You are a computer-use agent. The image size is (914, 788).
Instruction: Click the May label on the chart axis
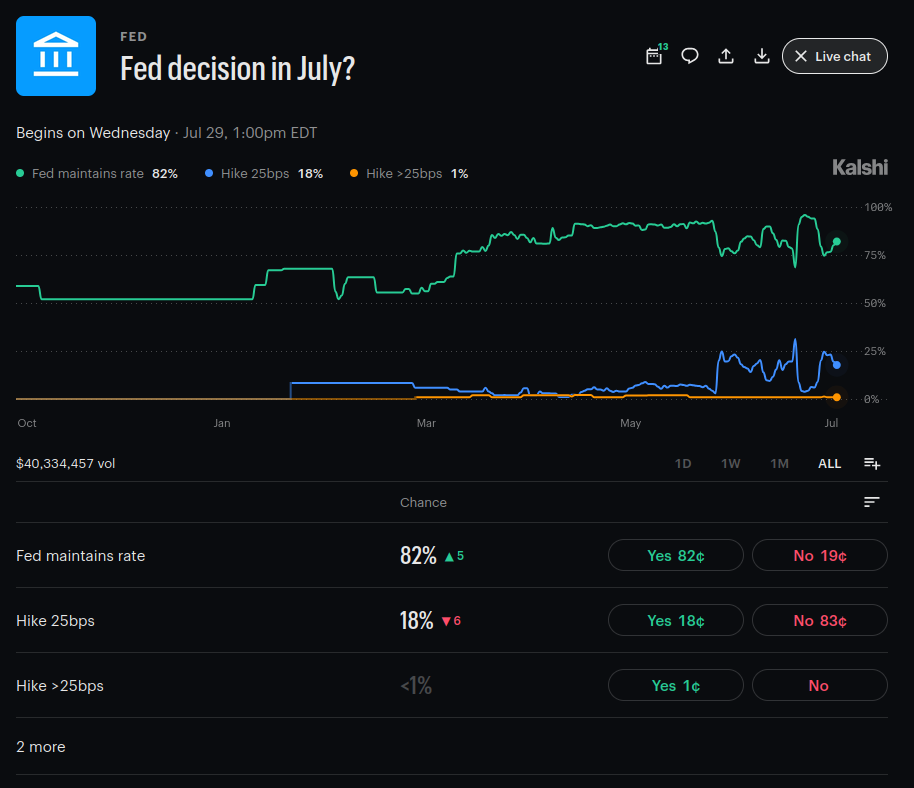point(631,423)
